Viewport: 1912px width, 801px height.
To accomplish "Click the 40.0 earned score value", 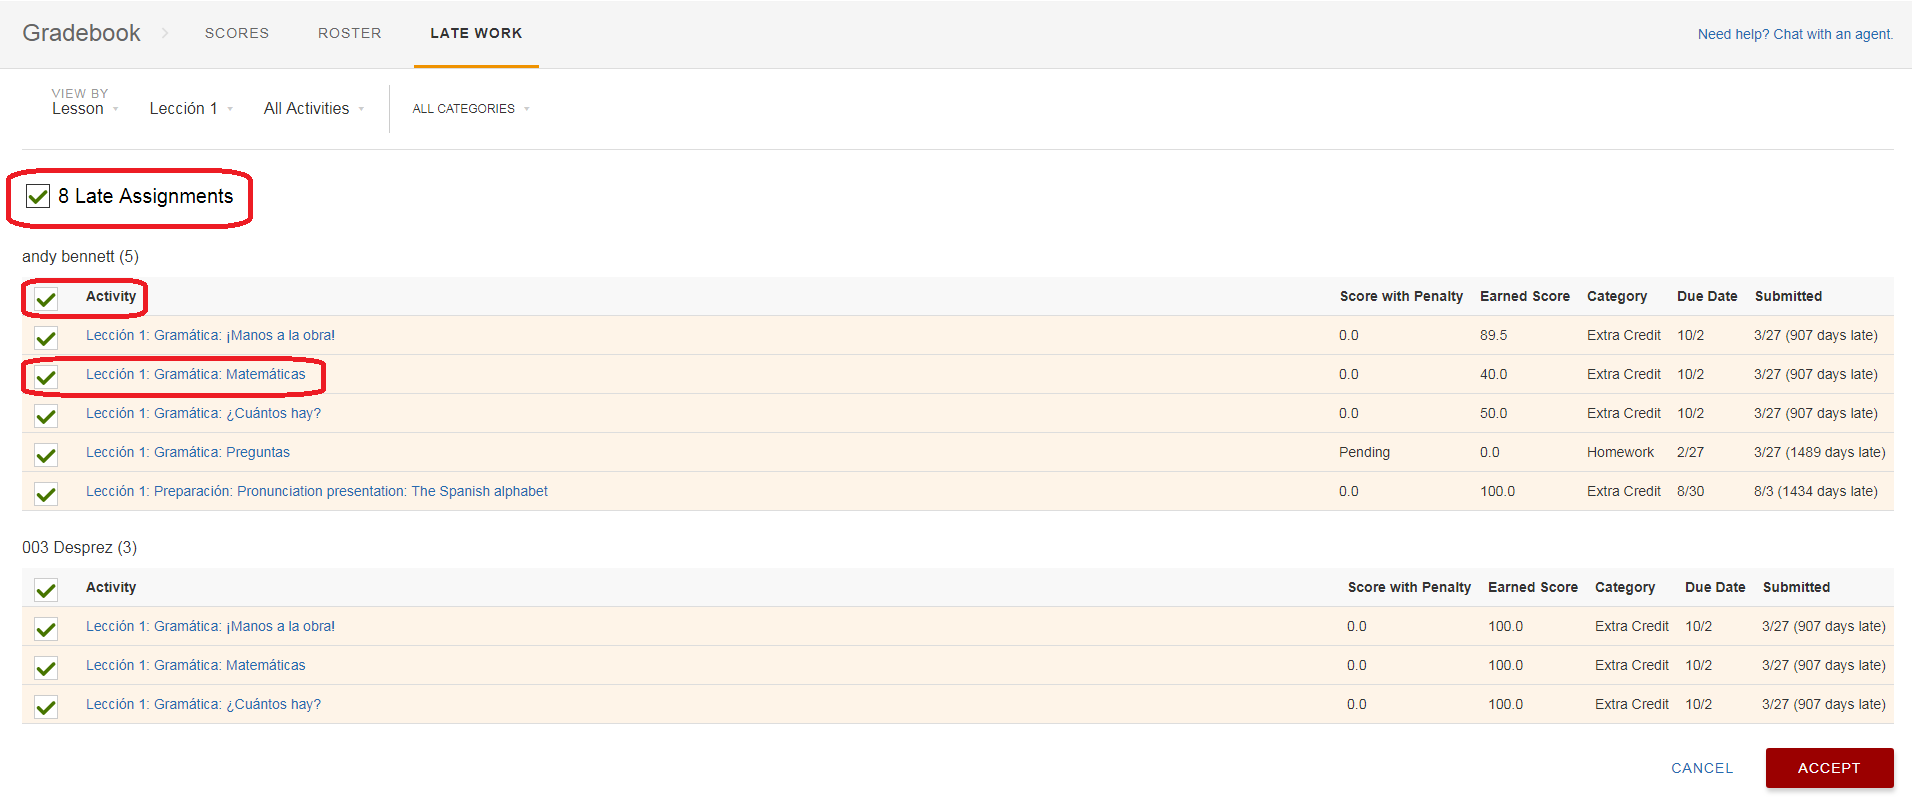I will click(x=1494, y=374).
